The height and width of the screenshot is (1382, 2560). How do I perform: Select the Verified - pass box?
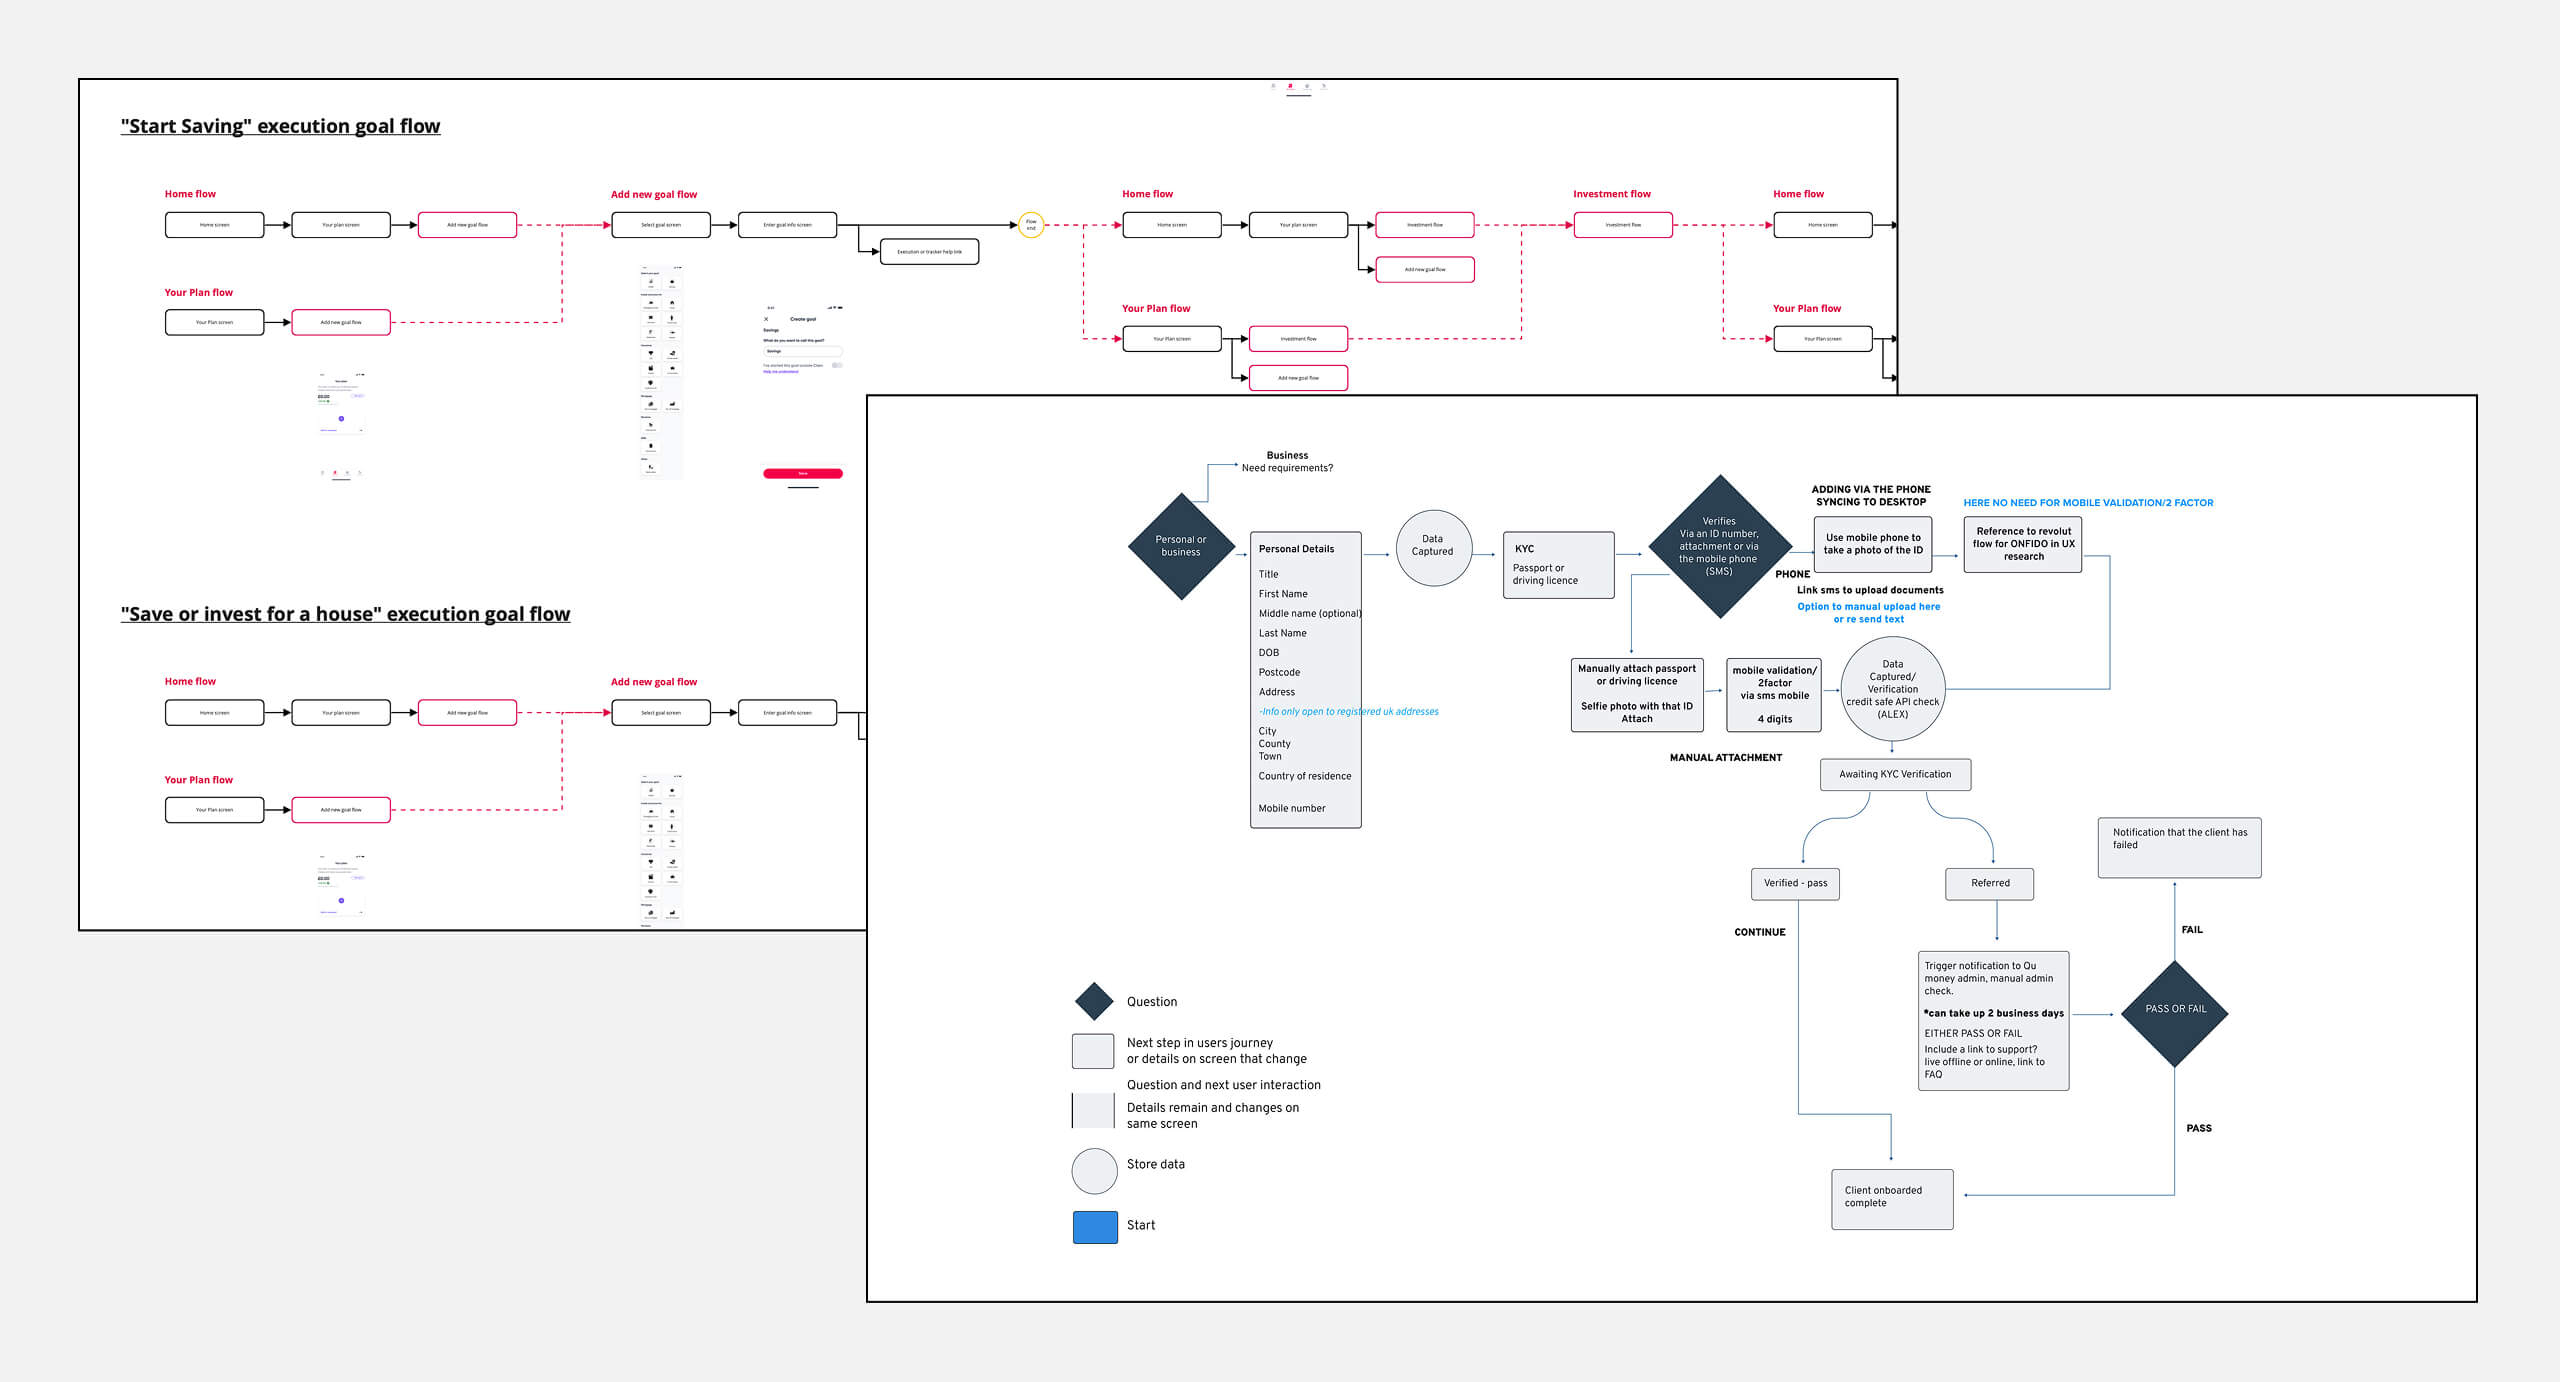(x=1795, y=883)
